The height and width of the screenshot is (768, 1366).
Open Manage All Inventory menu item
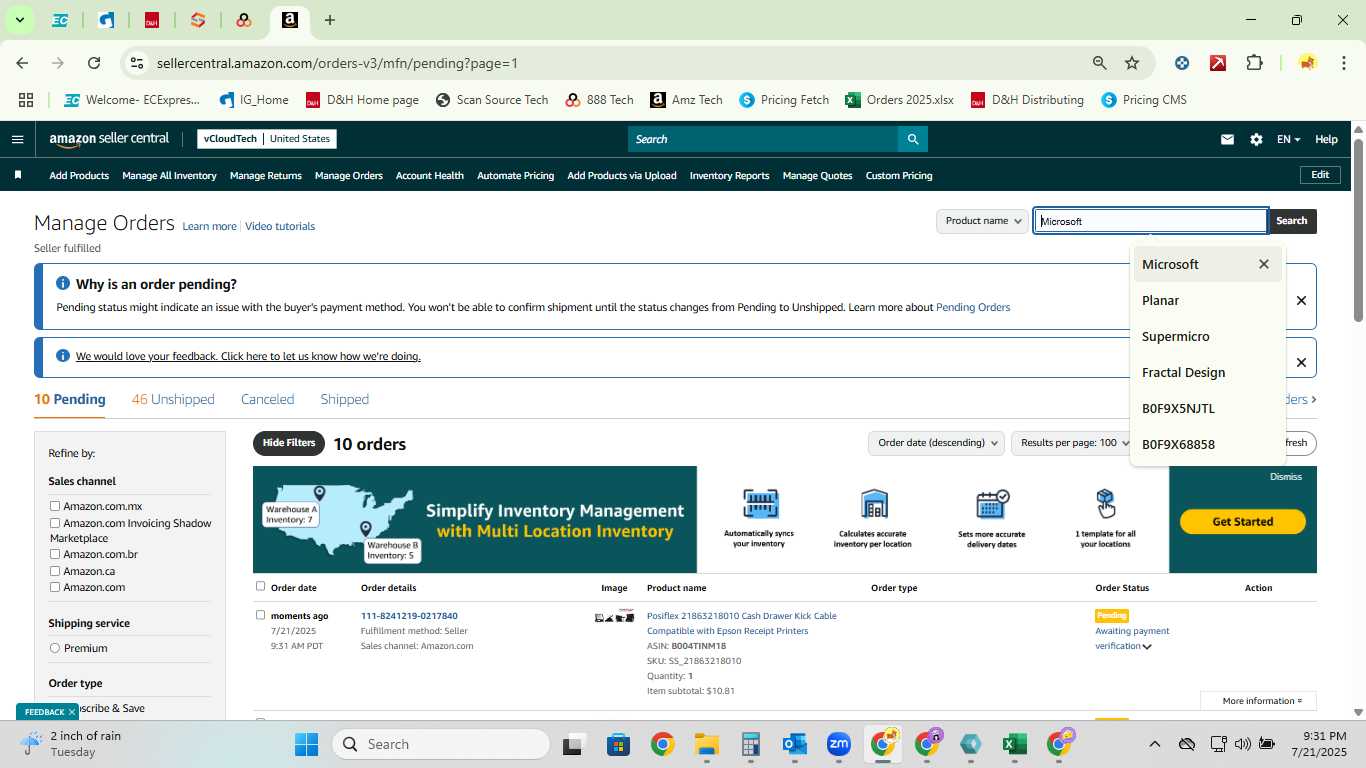tap(169, 175)
